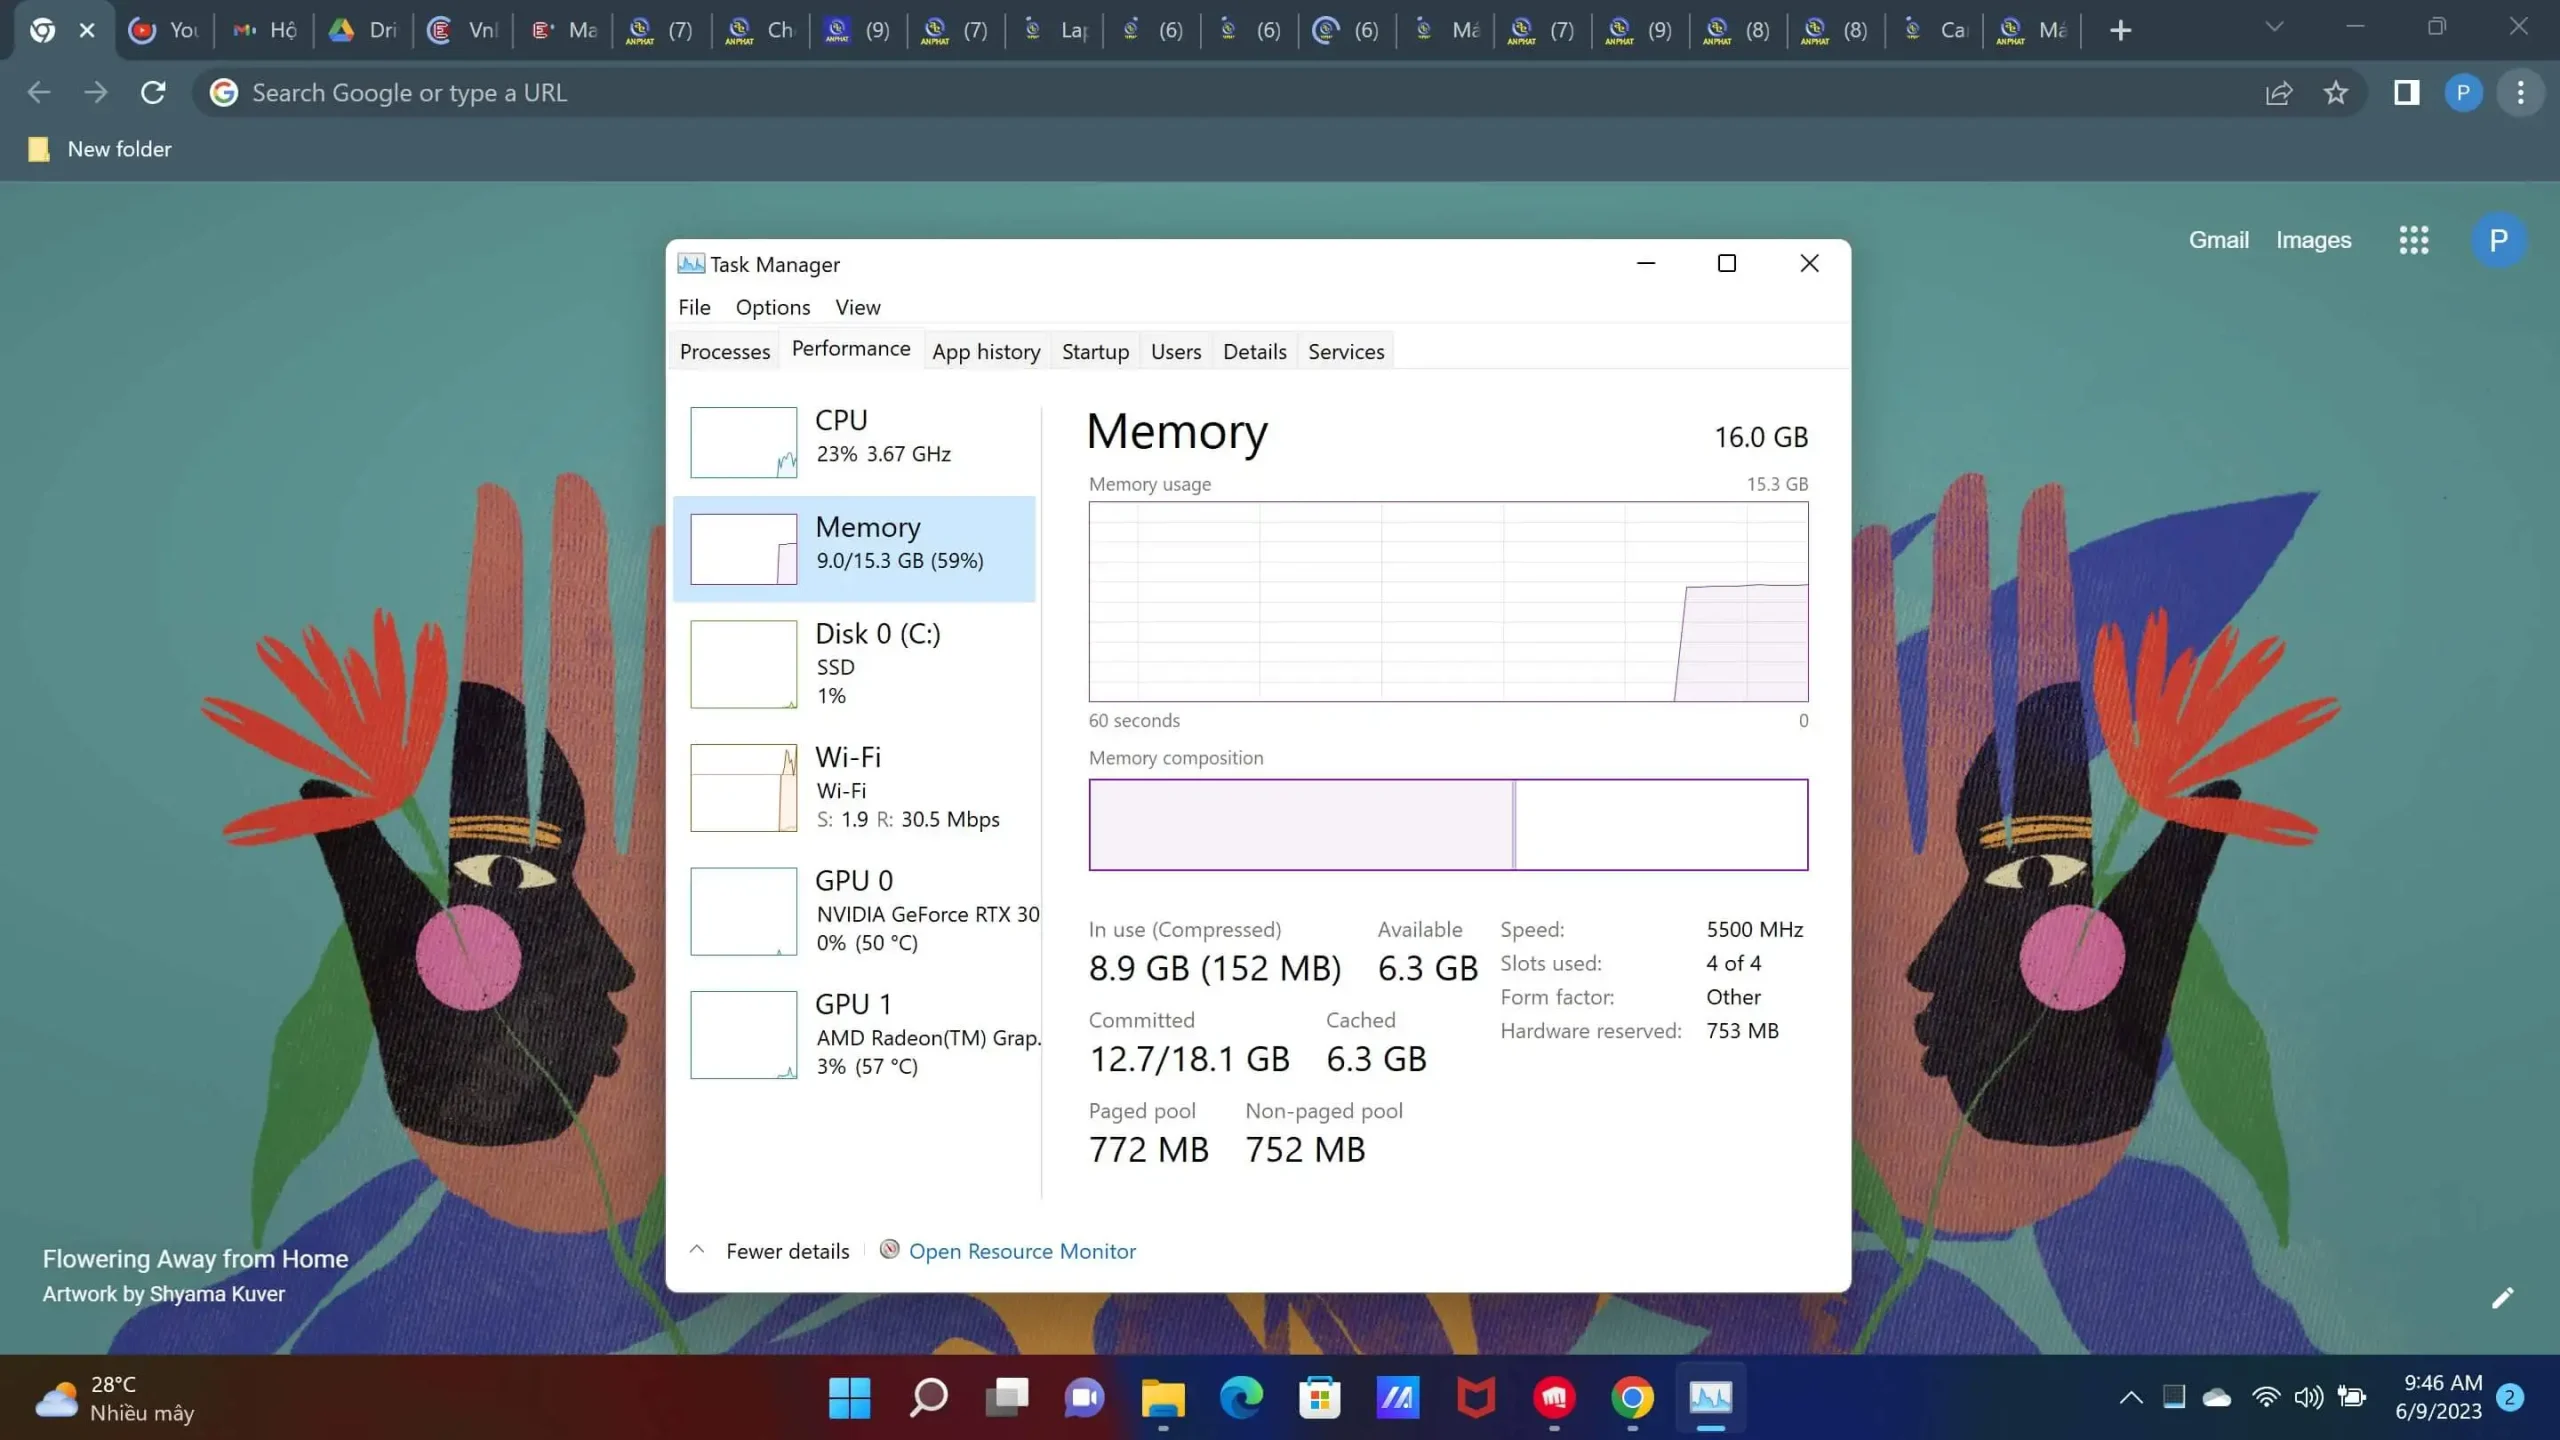This screenshot has height=1440, width=2560.
Task: Open Chrome three-dot menu
Action: tap(2520, 93)
